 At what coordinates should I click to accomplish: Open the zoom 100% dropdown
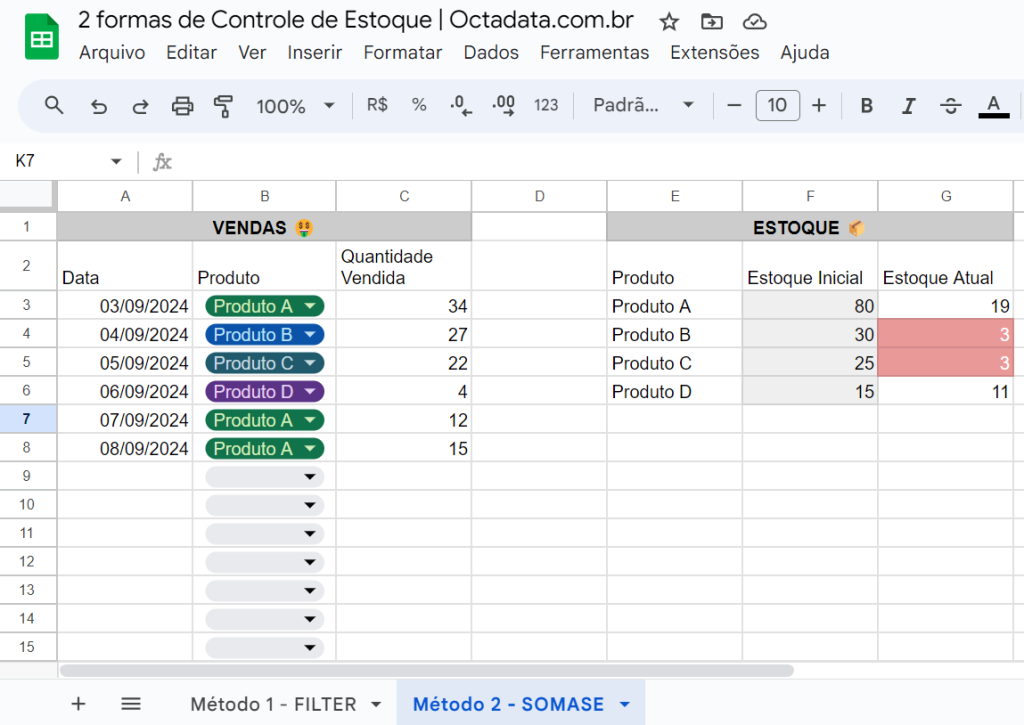click(295, 105)
